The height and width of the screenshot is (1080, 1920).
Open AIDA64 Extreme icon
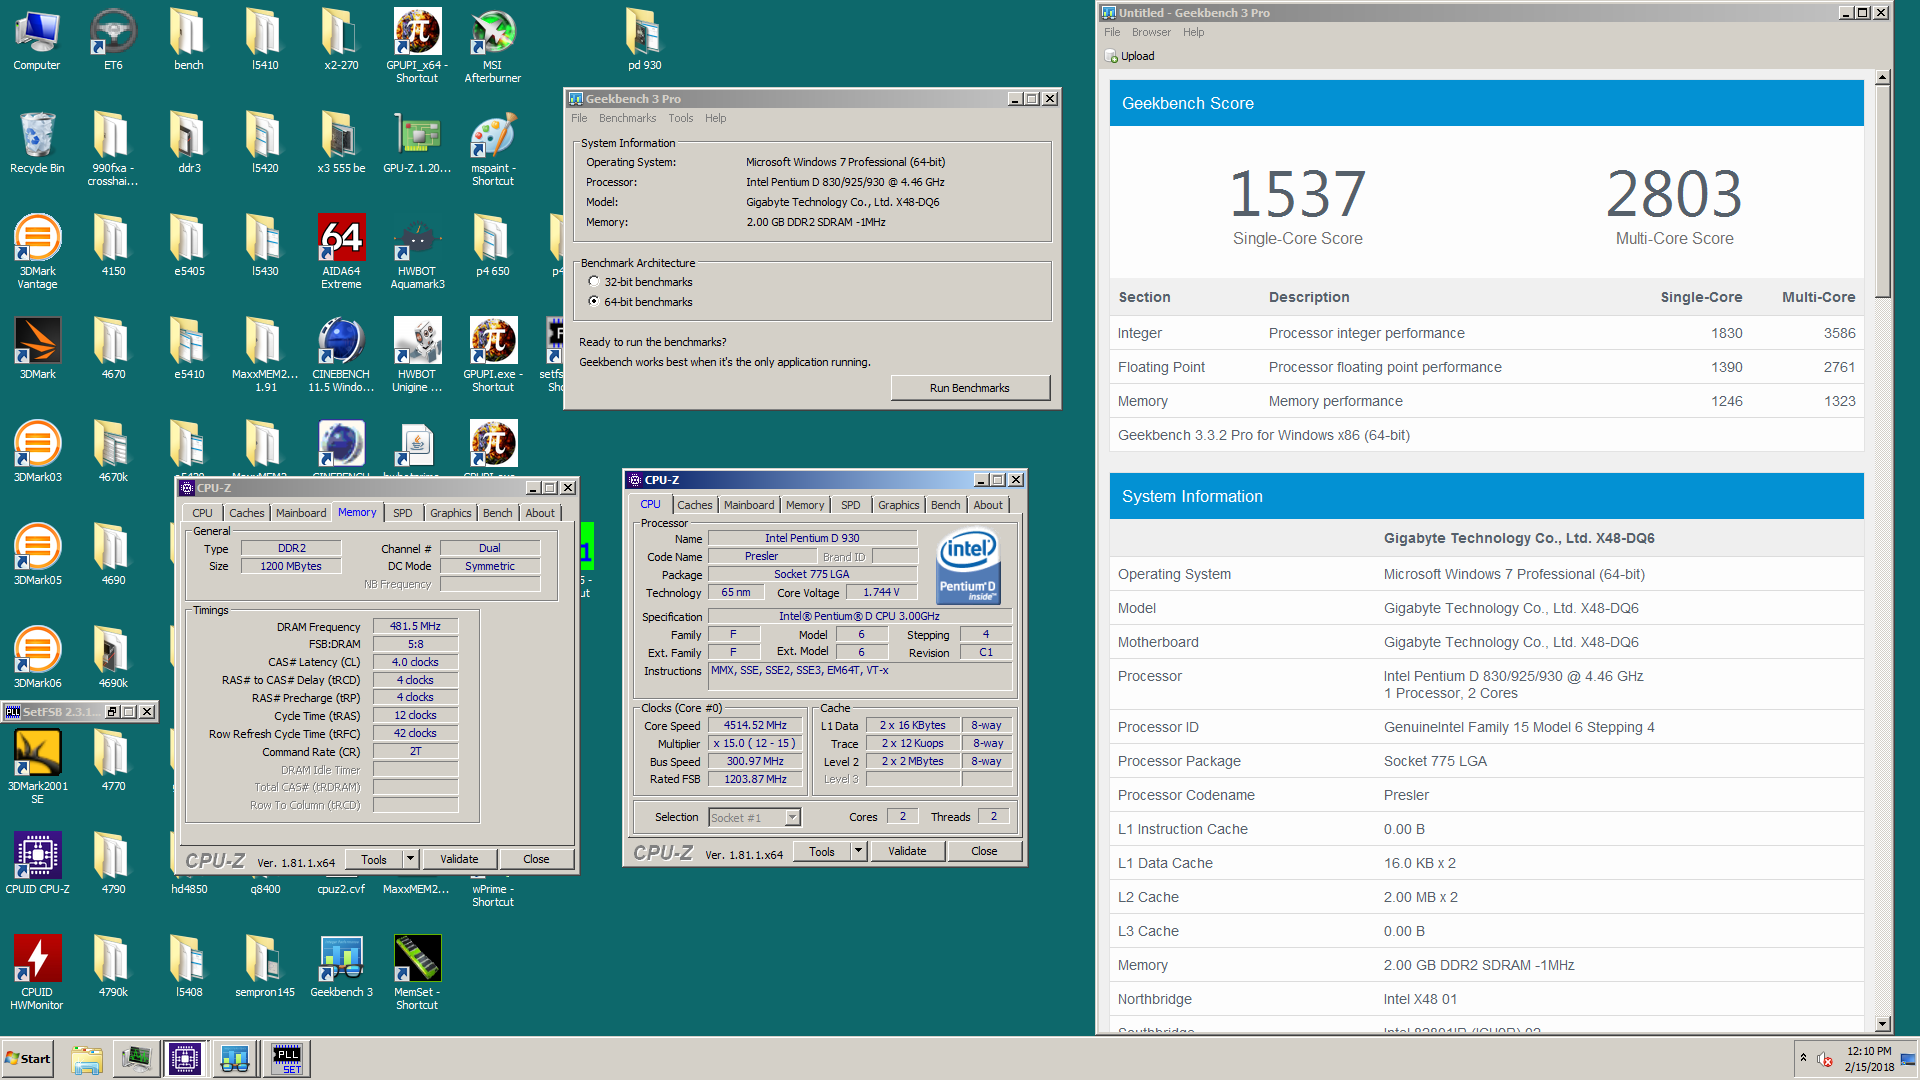click(341, 251)
